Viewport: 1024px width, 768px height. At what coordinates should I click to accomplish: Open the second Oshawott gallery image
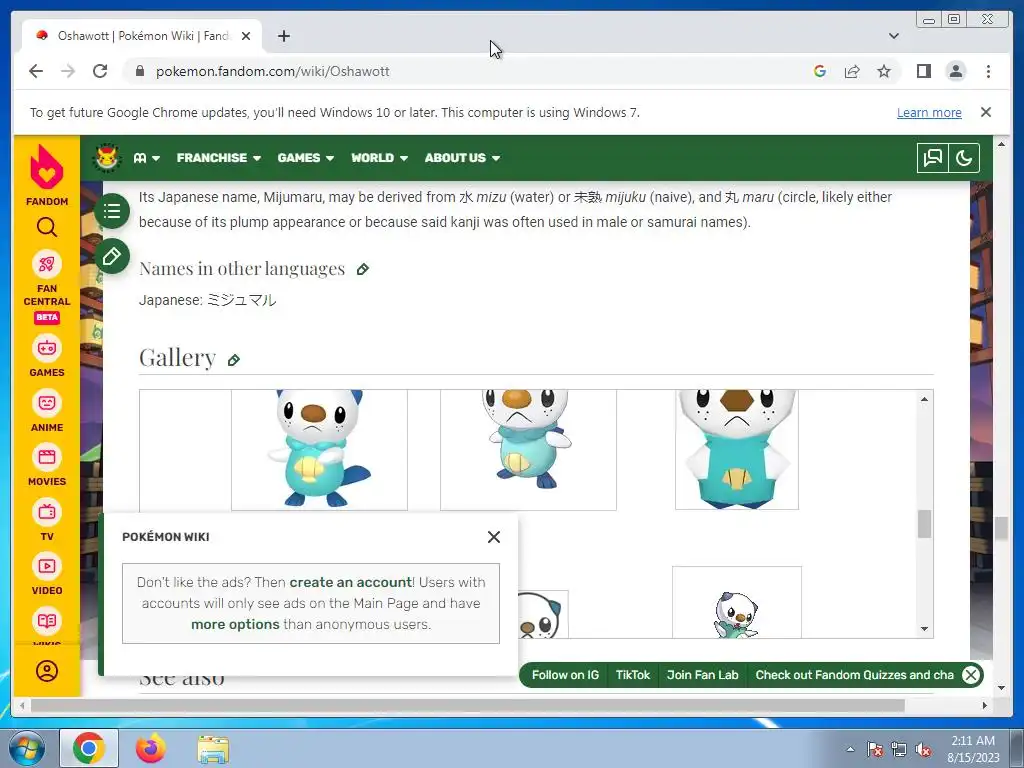(x=528, y=450)
